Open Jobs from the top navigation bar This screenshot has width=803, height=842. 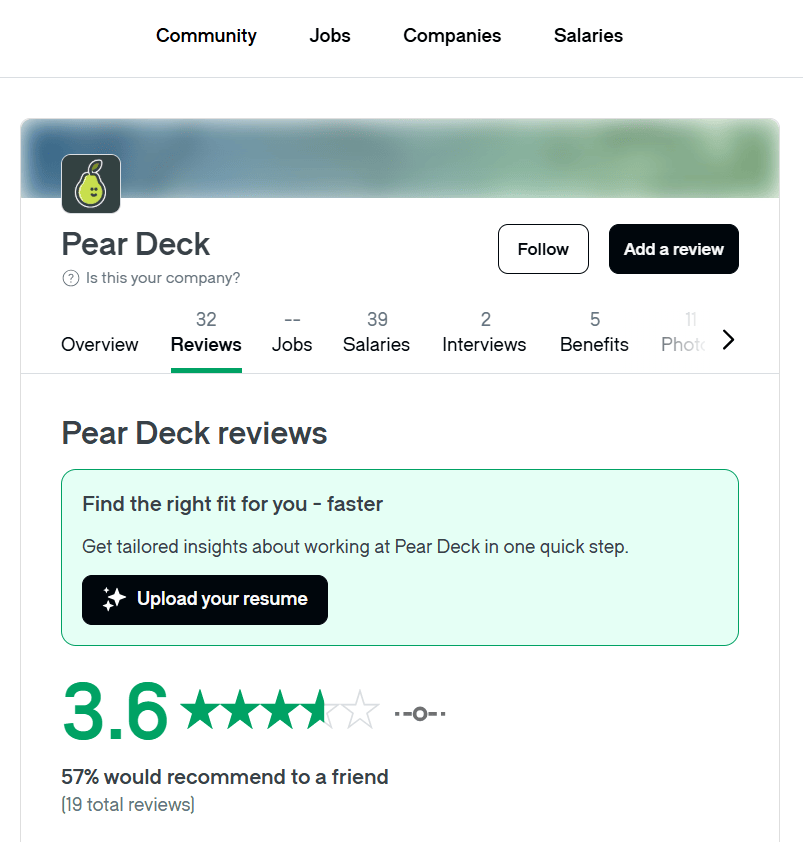click(x=329, y=35)
